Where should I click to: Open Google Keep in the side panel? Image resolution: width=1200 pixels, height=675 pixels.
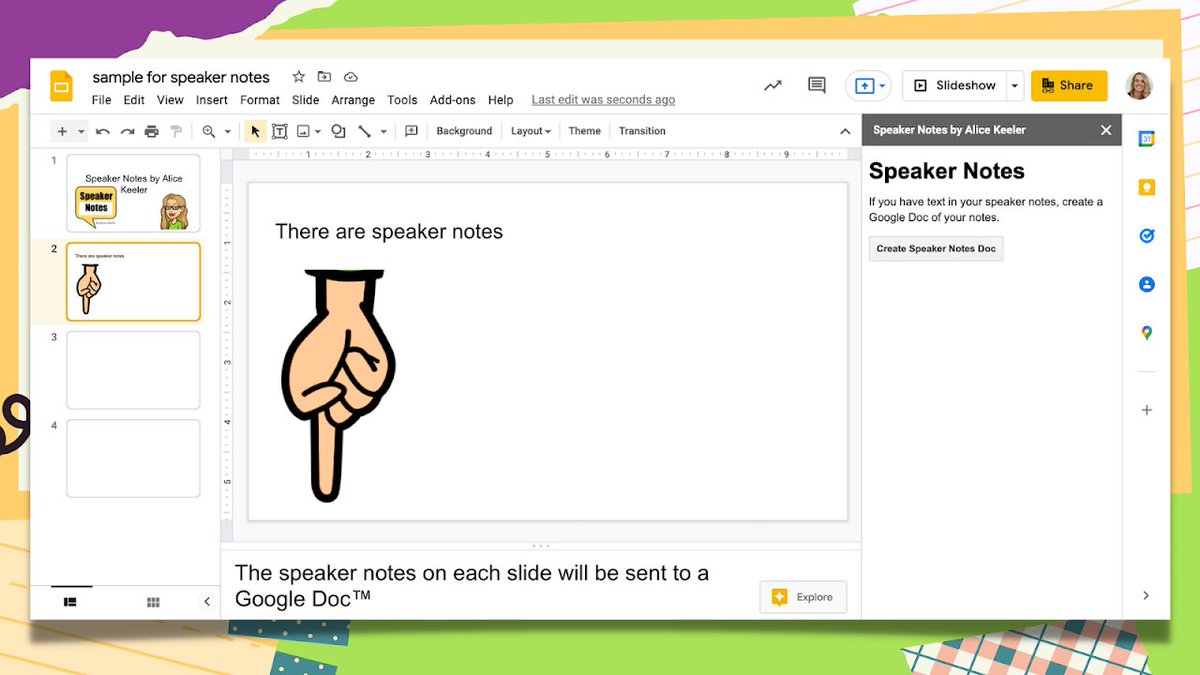(x=1144, y=186)
